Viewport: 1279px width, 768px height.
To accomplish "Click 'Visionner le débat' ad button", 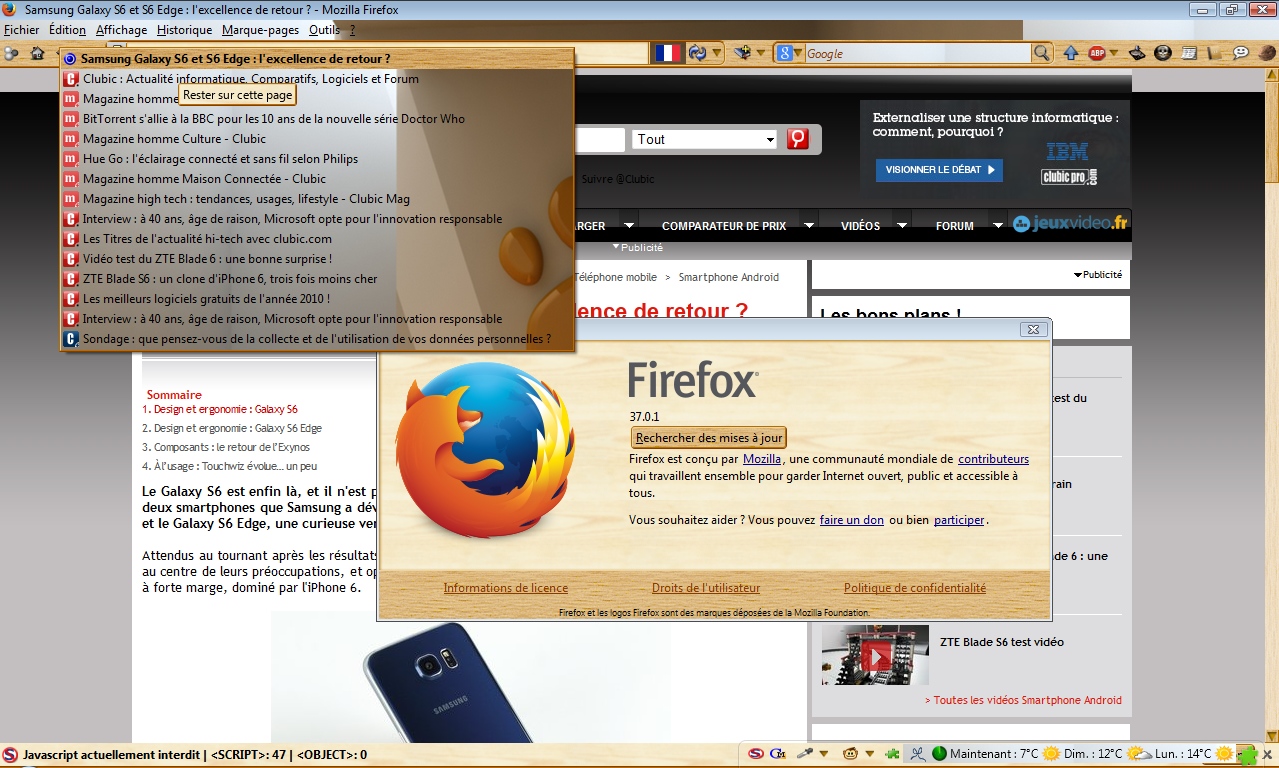I will (x=939, y=170).
